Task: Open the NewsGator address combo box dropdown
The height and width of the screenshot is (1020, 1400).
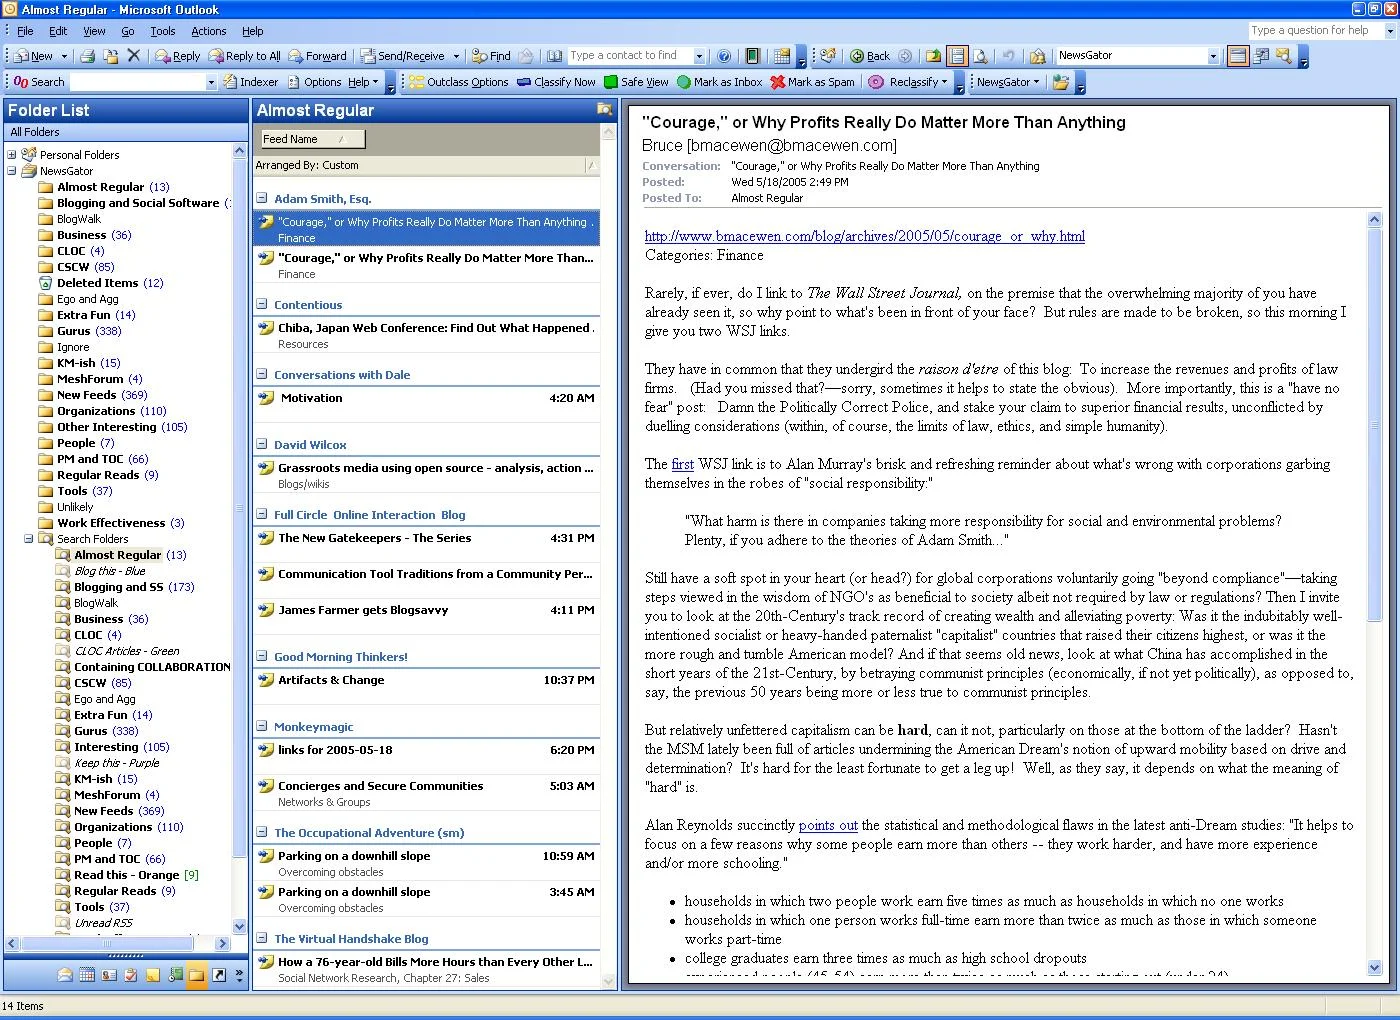Action: pyautogui.click(x=1213, y=56)
